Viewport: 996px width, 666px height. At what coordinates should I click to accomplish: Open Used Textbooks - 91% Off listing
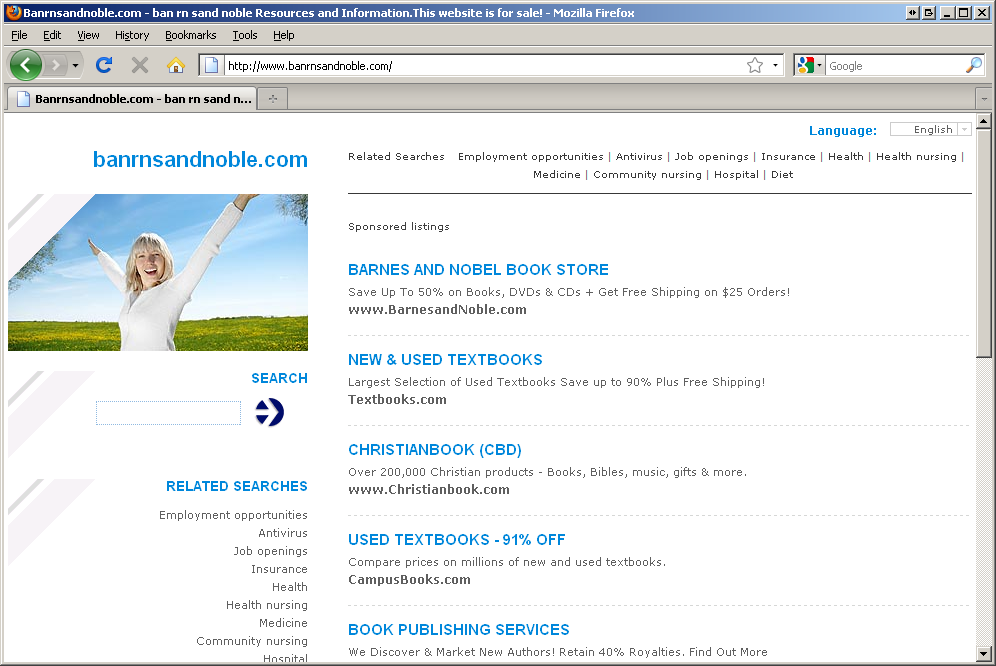[x=457, y=540]
